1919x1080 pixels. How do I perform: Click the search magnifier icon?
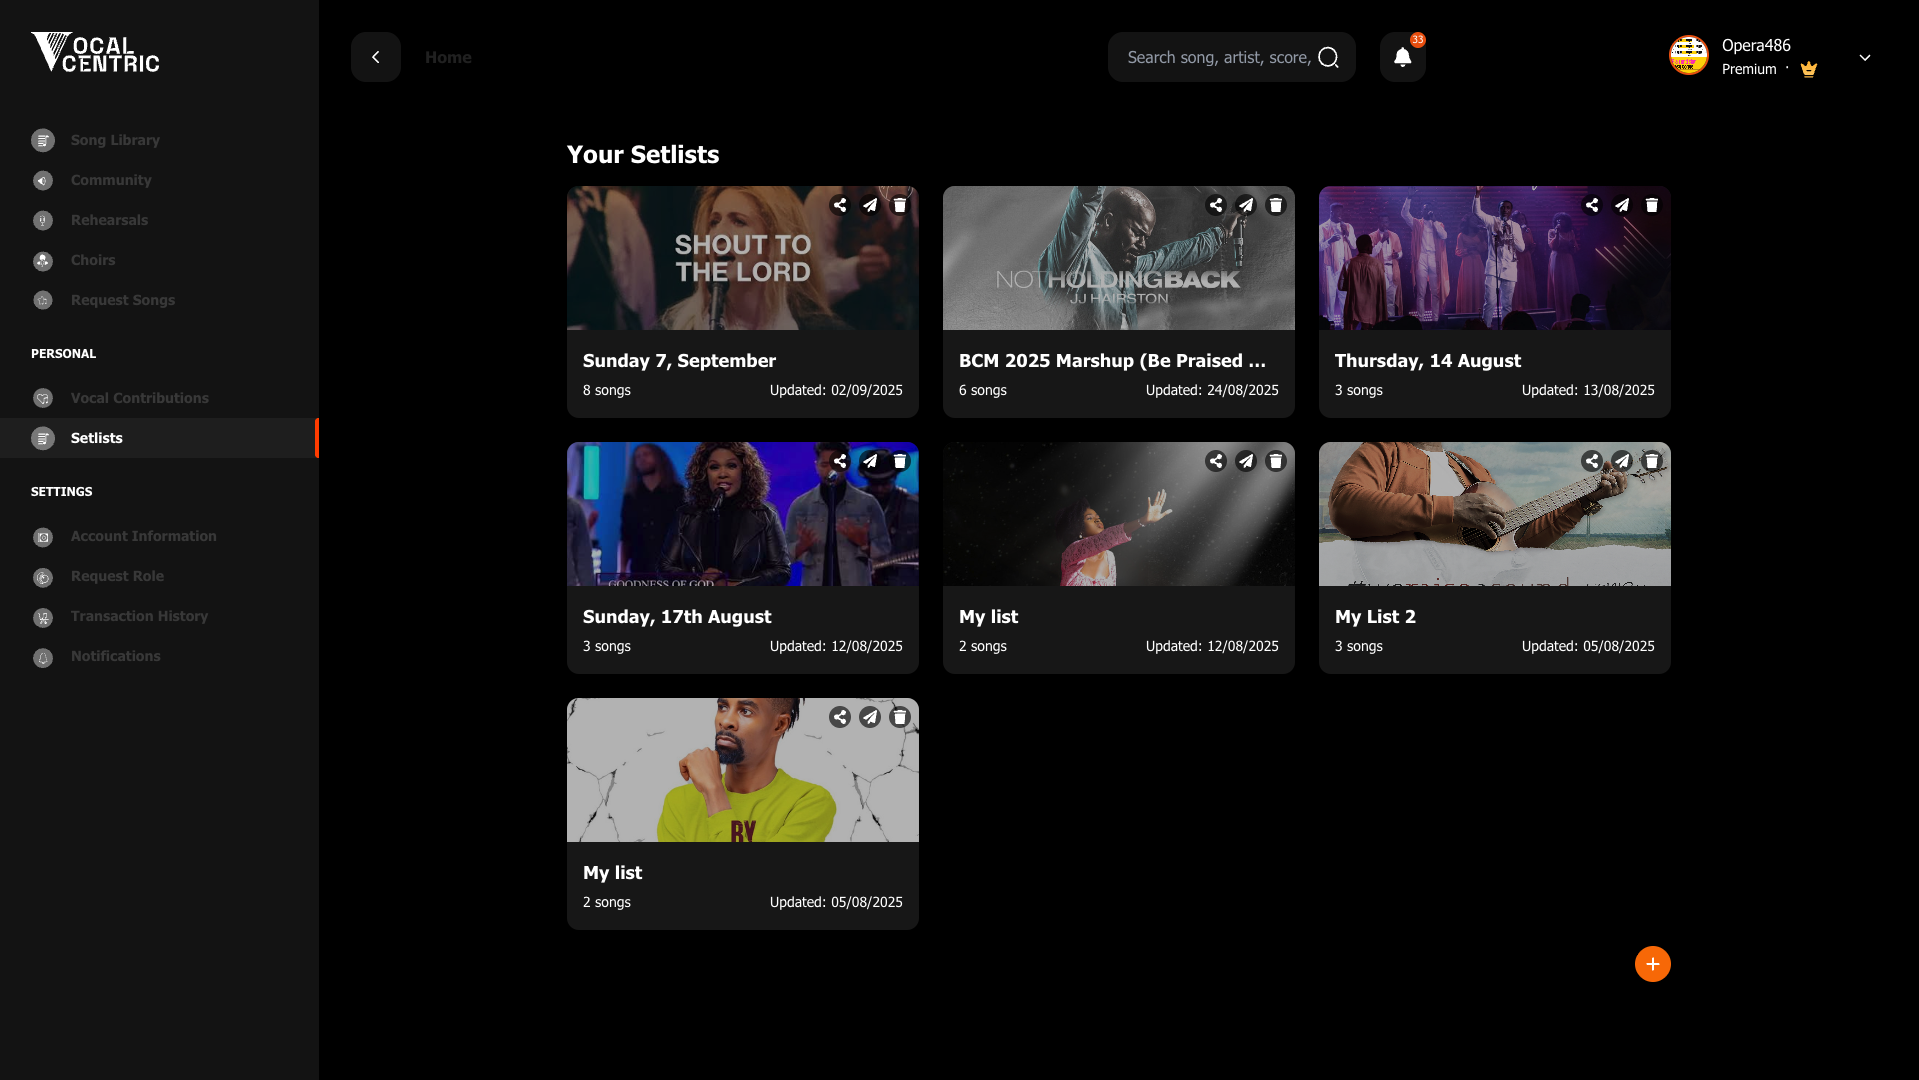point(1328,57)
